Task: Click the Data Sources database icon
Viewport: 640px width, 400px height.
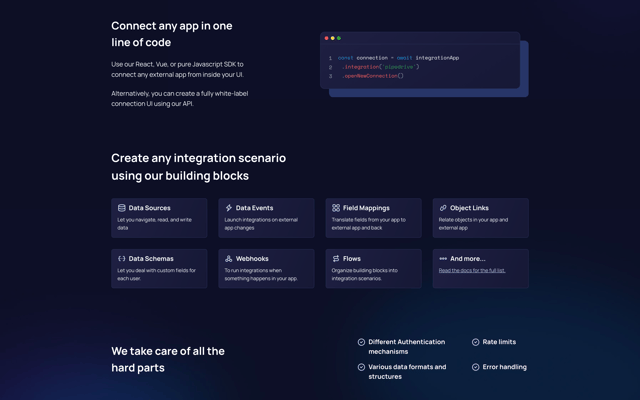Action: (x=121, y=208)
